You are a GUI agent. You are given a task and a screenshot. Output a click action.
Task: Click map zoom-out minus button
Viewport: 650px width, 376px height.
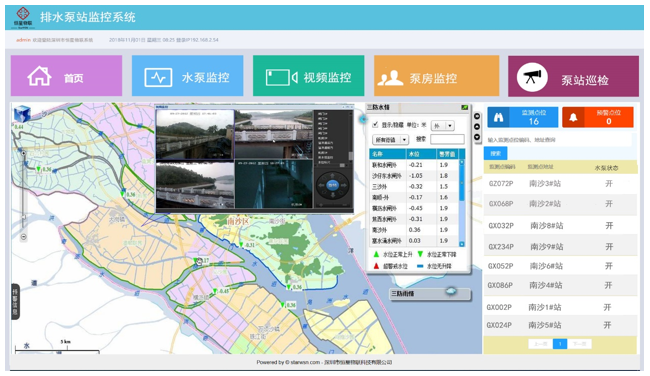pos(24,237)
